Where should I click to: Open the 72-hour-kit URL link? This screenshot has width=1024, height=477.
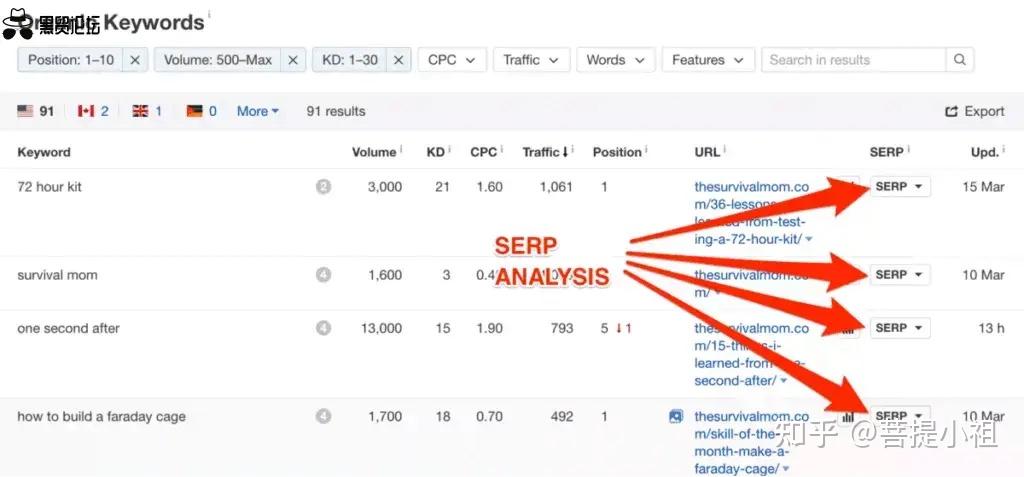pyautogui.click(x=752, y=213)
